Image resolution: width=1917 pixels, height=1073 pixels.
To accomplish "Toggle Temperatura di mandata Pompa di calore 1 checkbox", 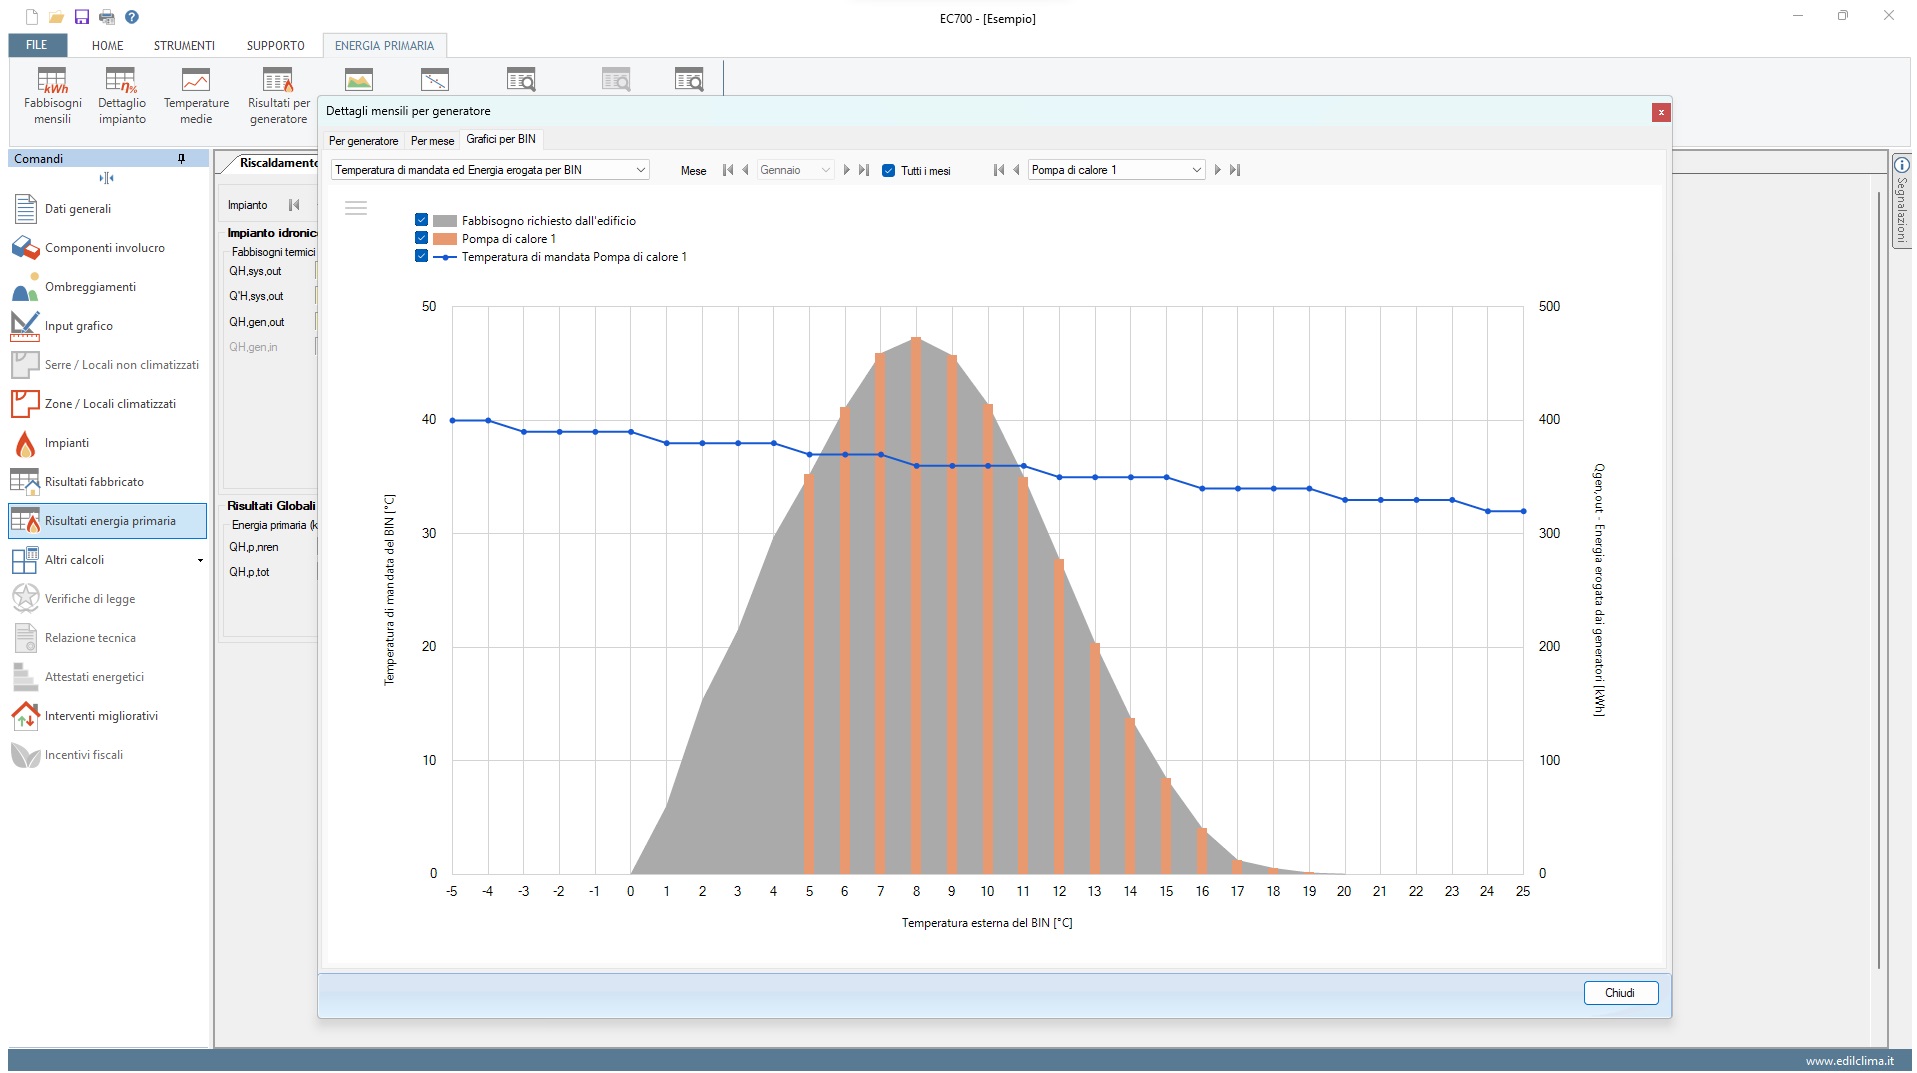I will pos(421,256).
